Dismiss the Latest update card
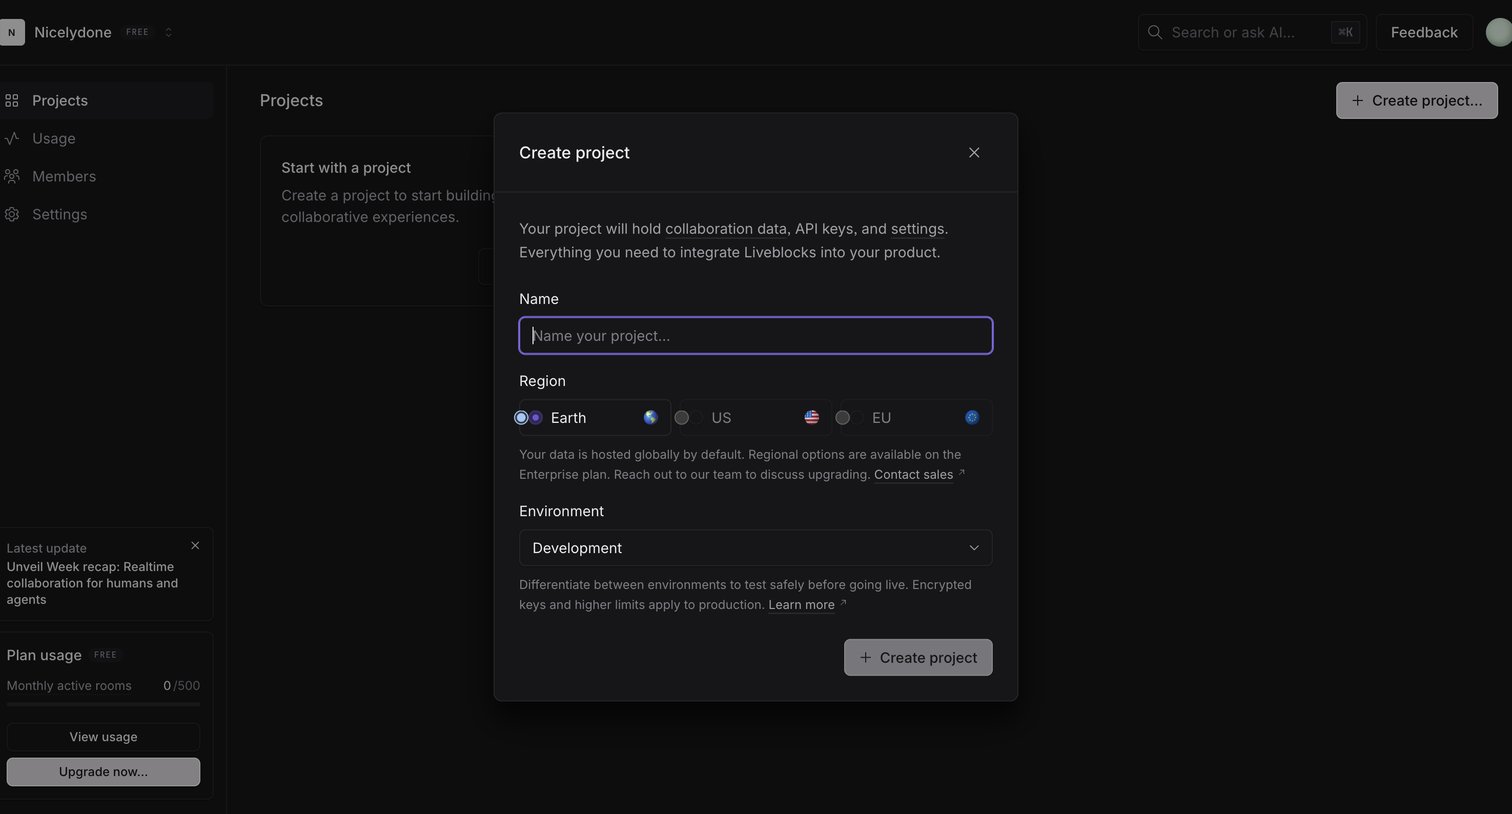This screenshot has height=814, width=1512. pos(195,545)
